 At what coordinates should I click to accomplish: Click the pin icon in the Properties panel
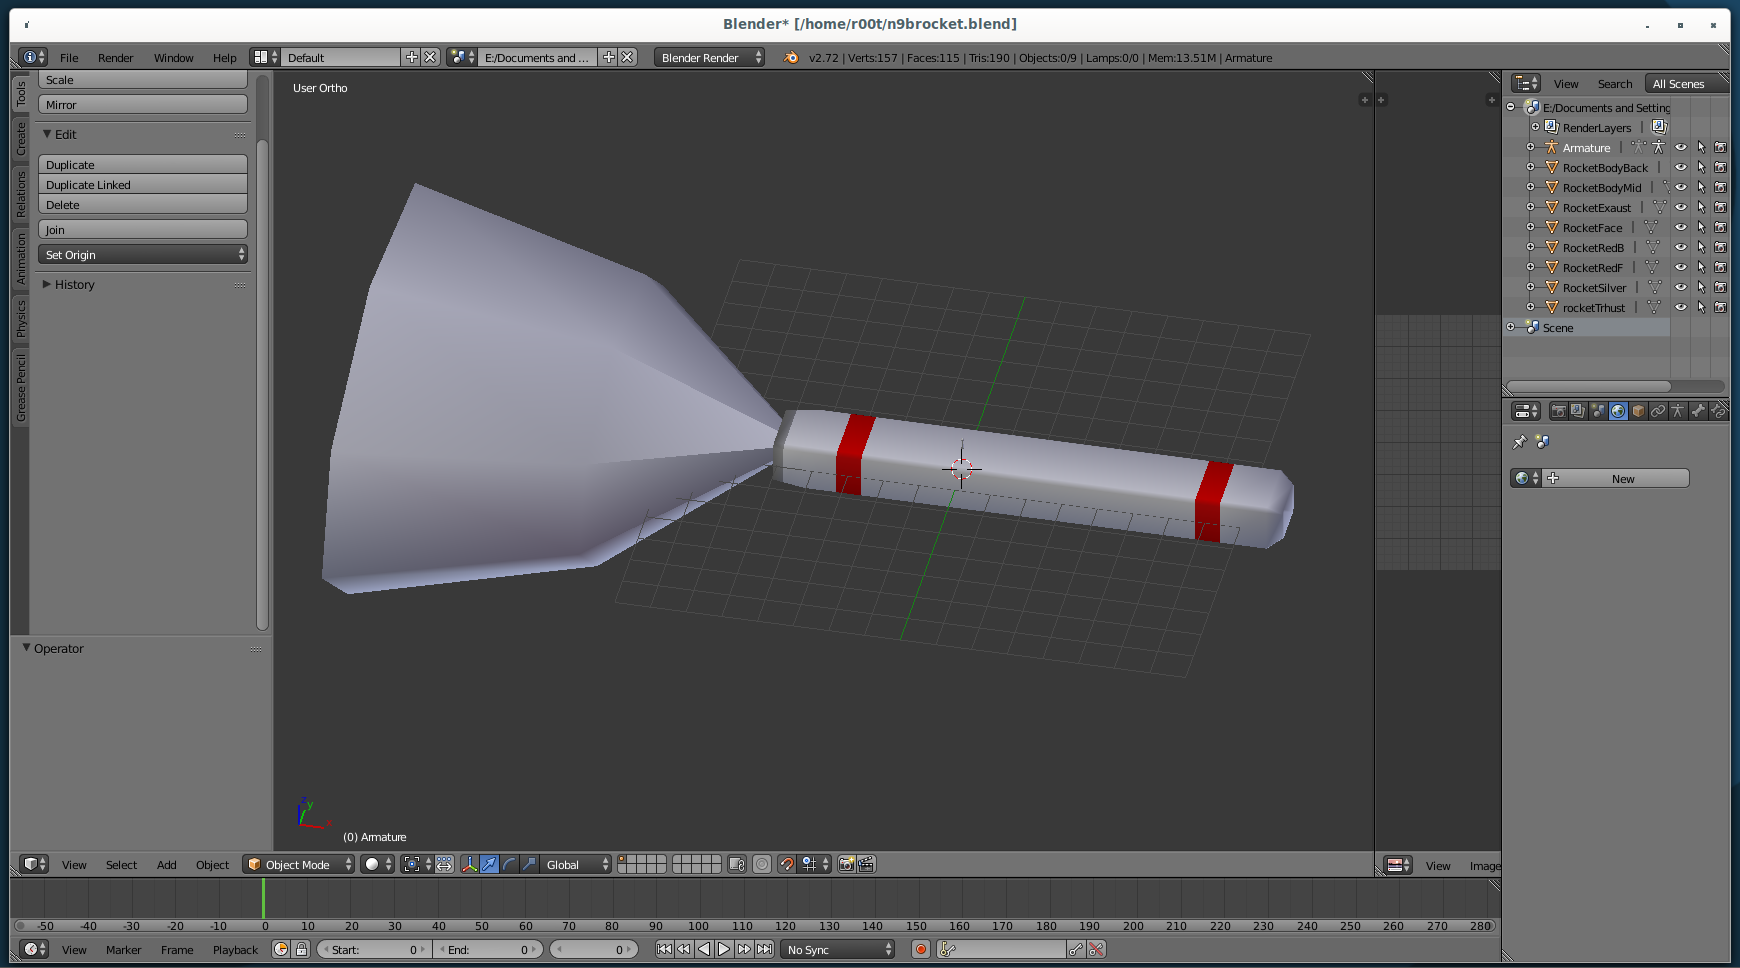click(1520, 442)
